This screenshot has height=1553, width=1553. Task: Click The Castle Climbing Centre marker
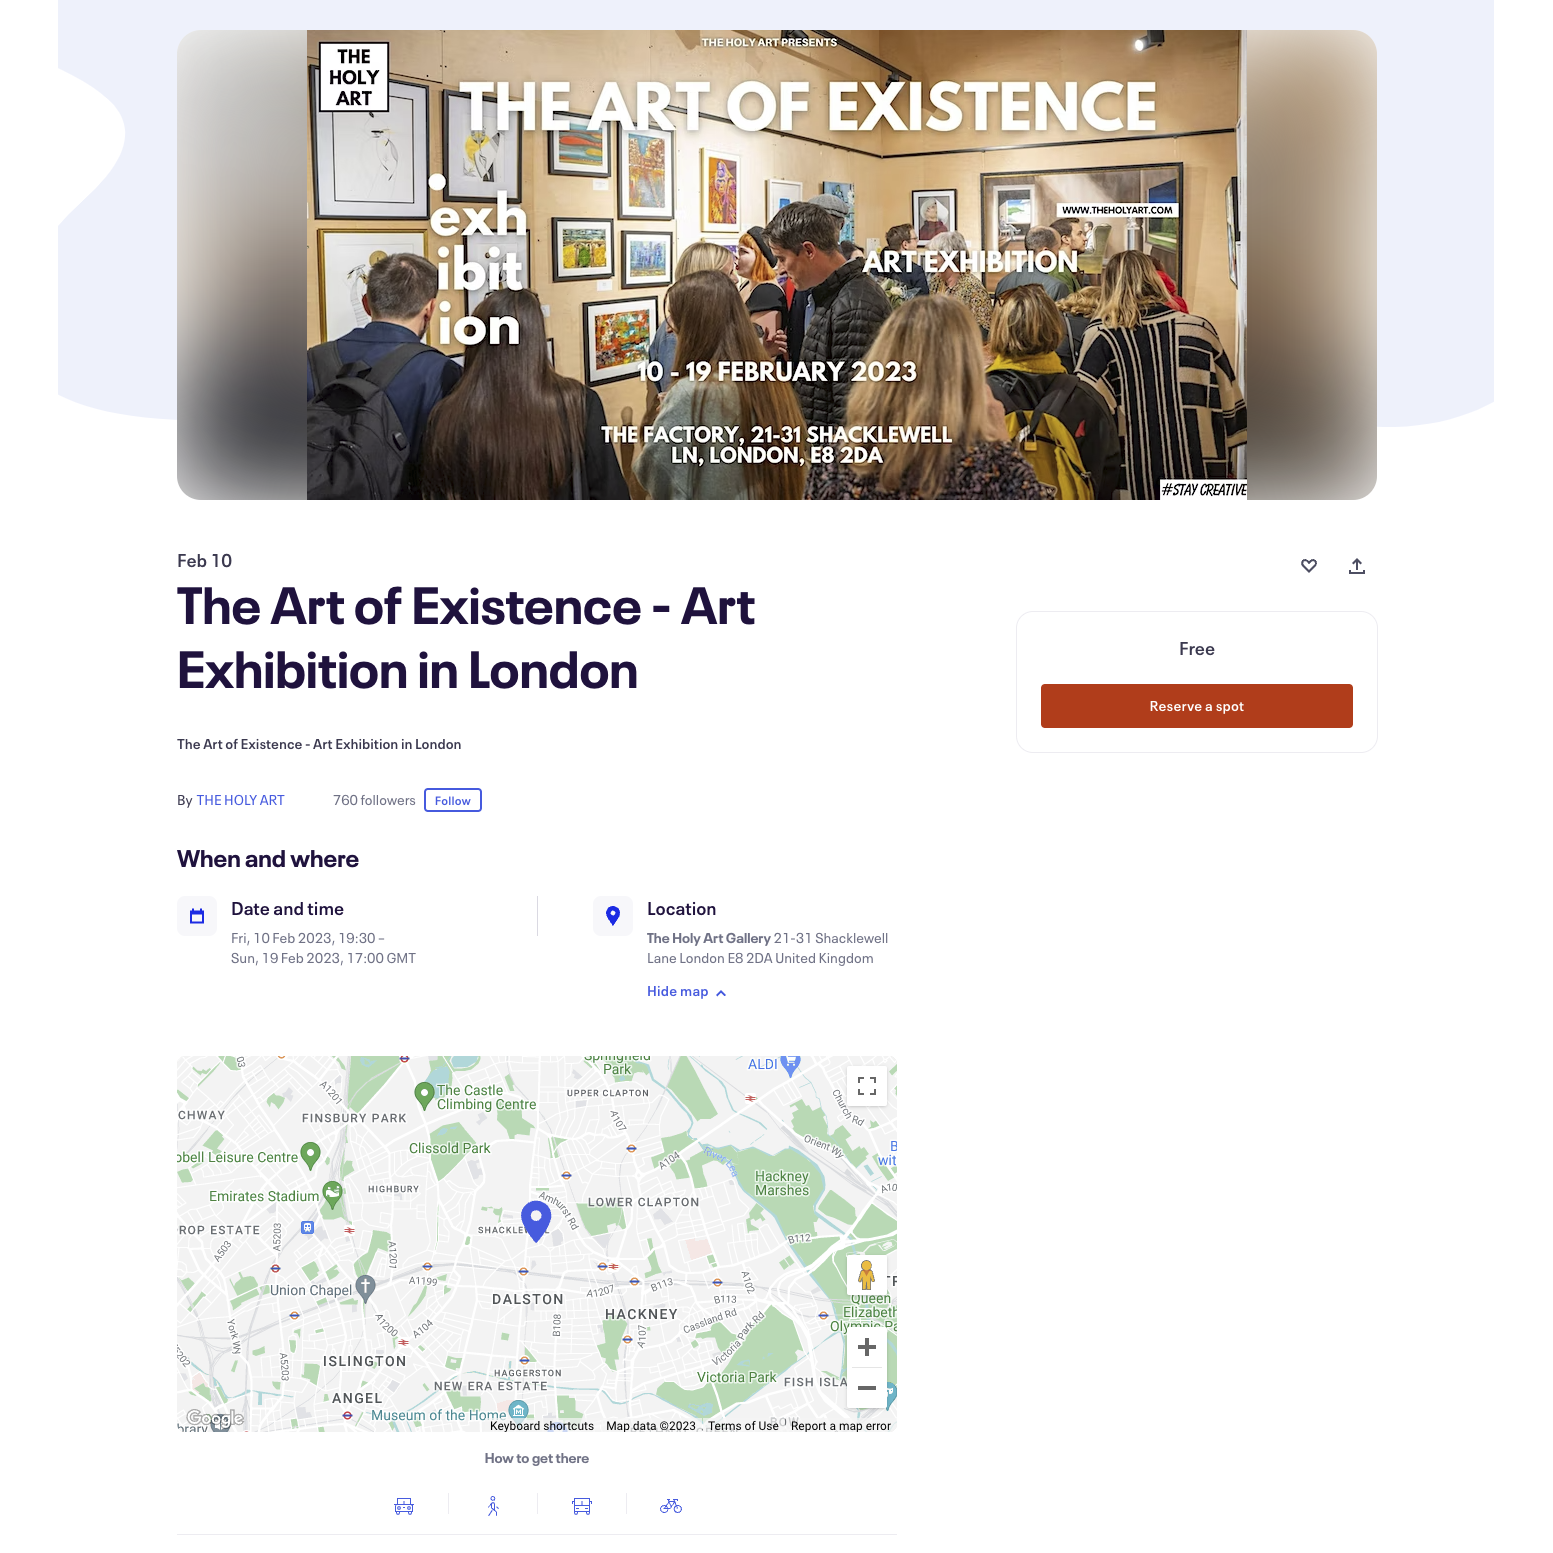point(424,1095)
